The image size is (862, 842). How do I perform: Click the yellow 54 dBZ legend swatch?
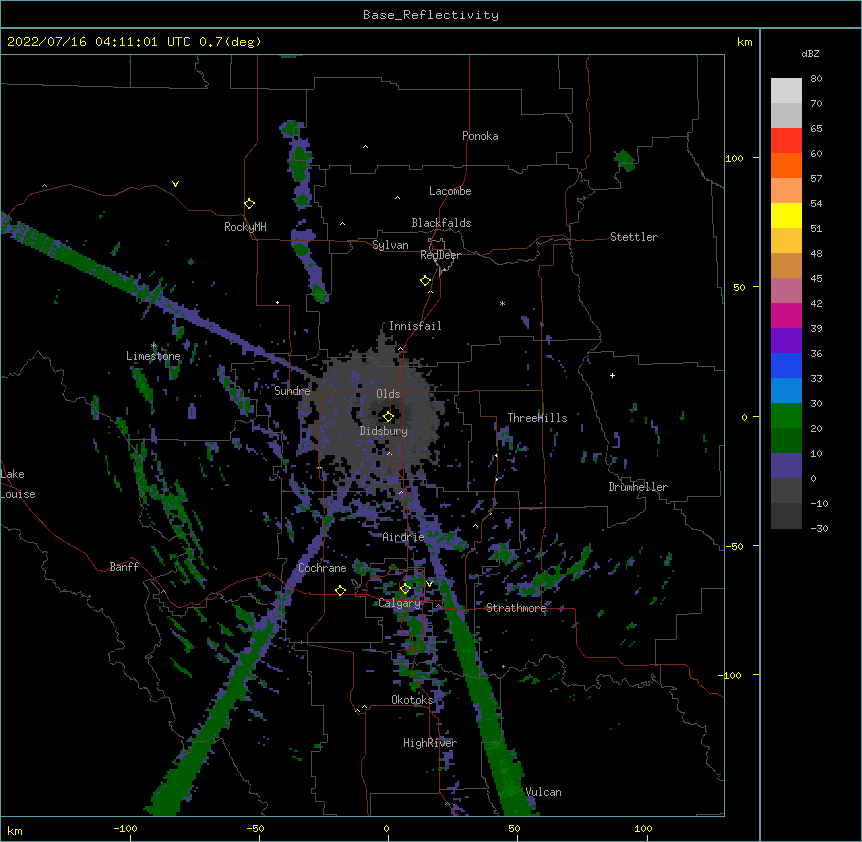coord(786,215)
